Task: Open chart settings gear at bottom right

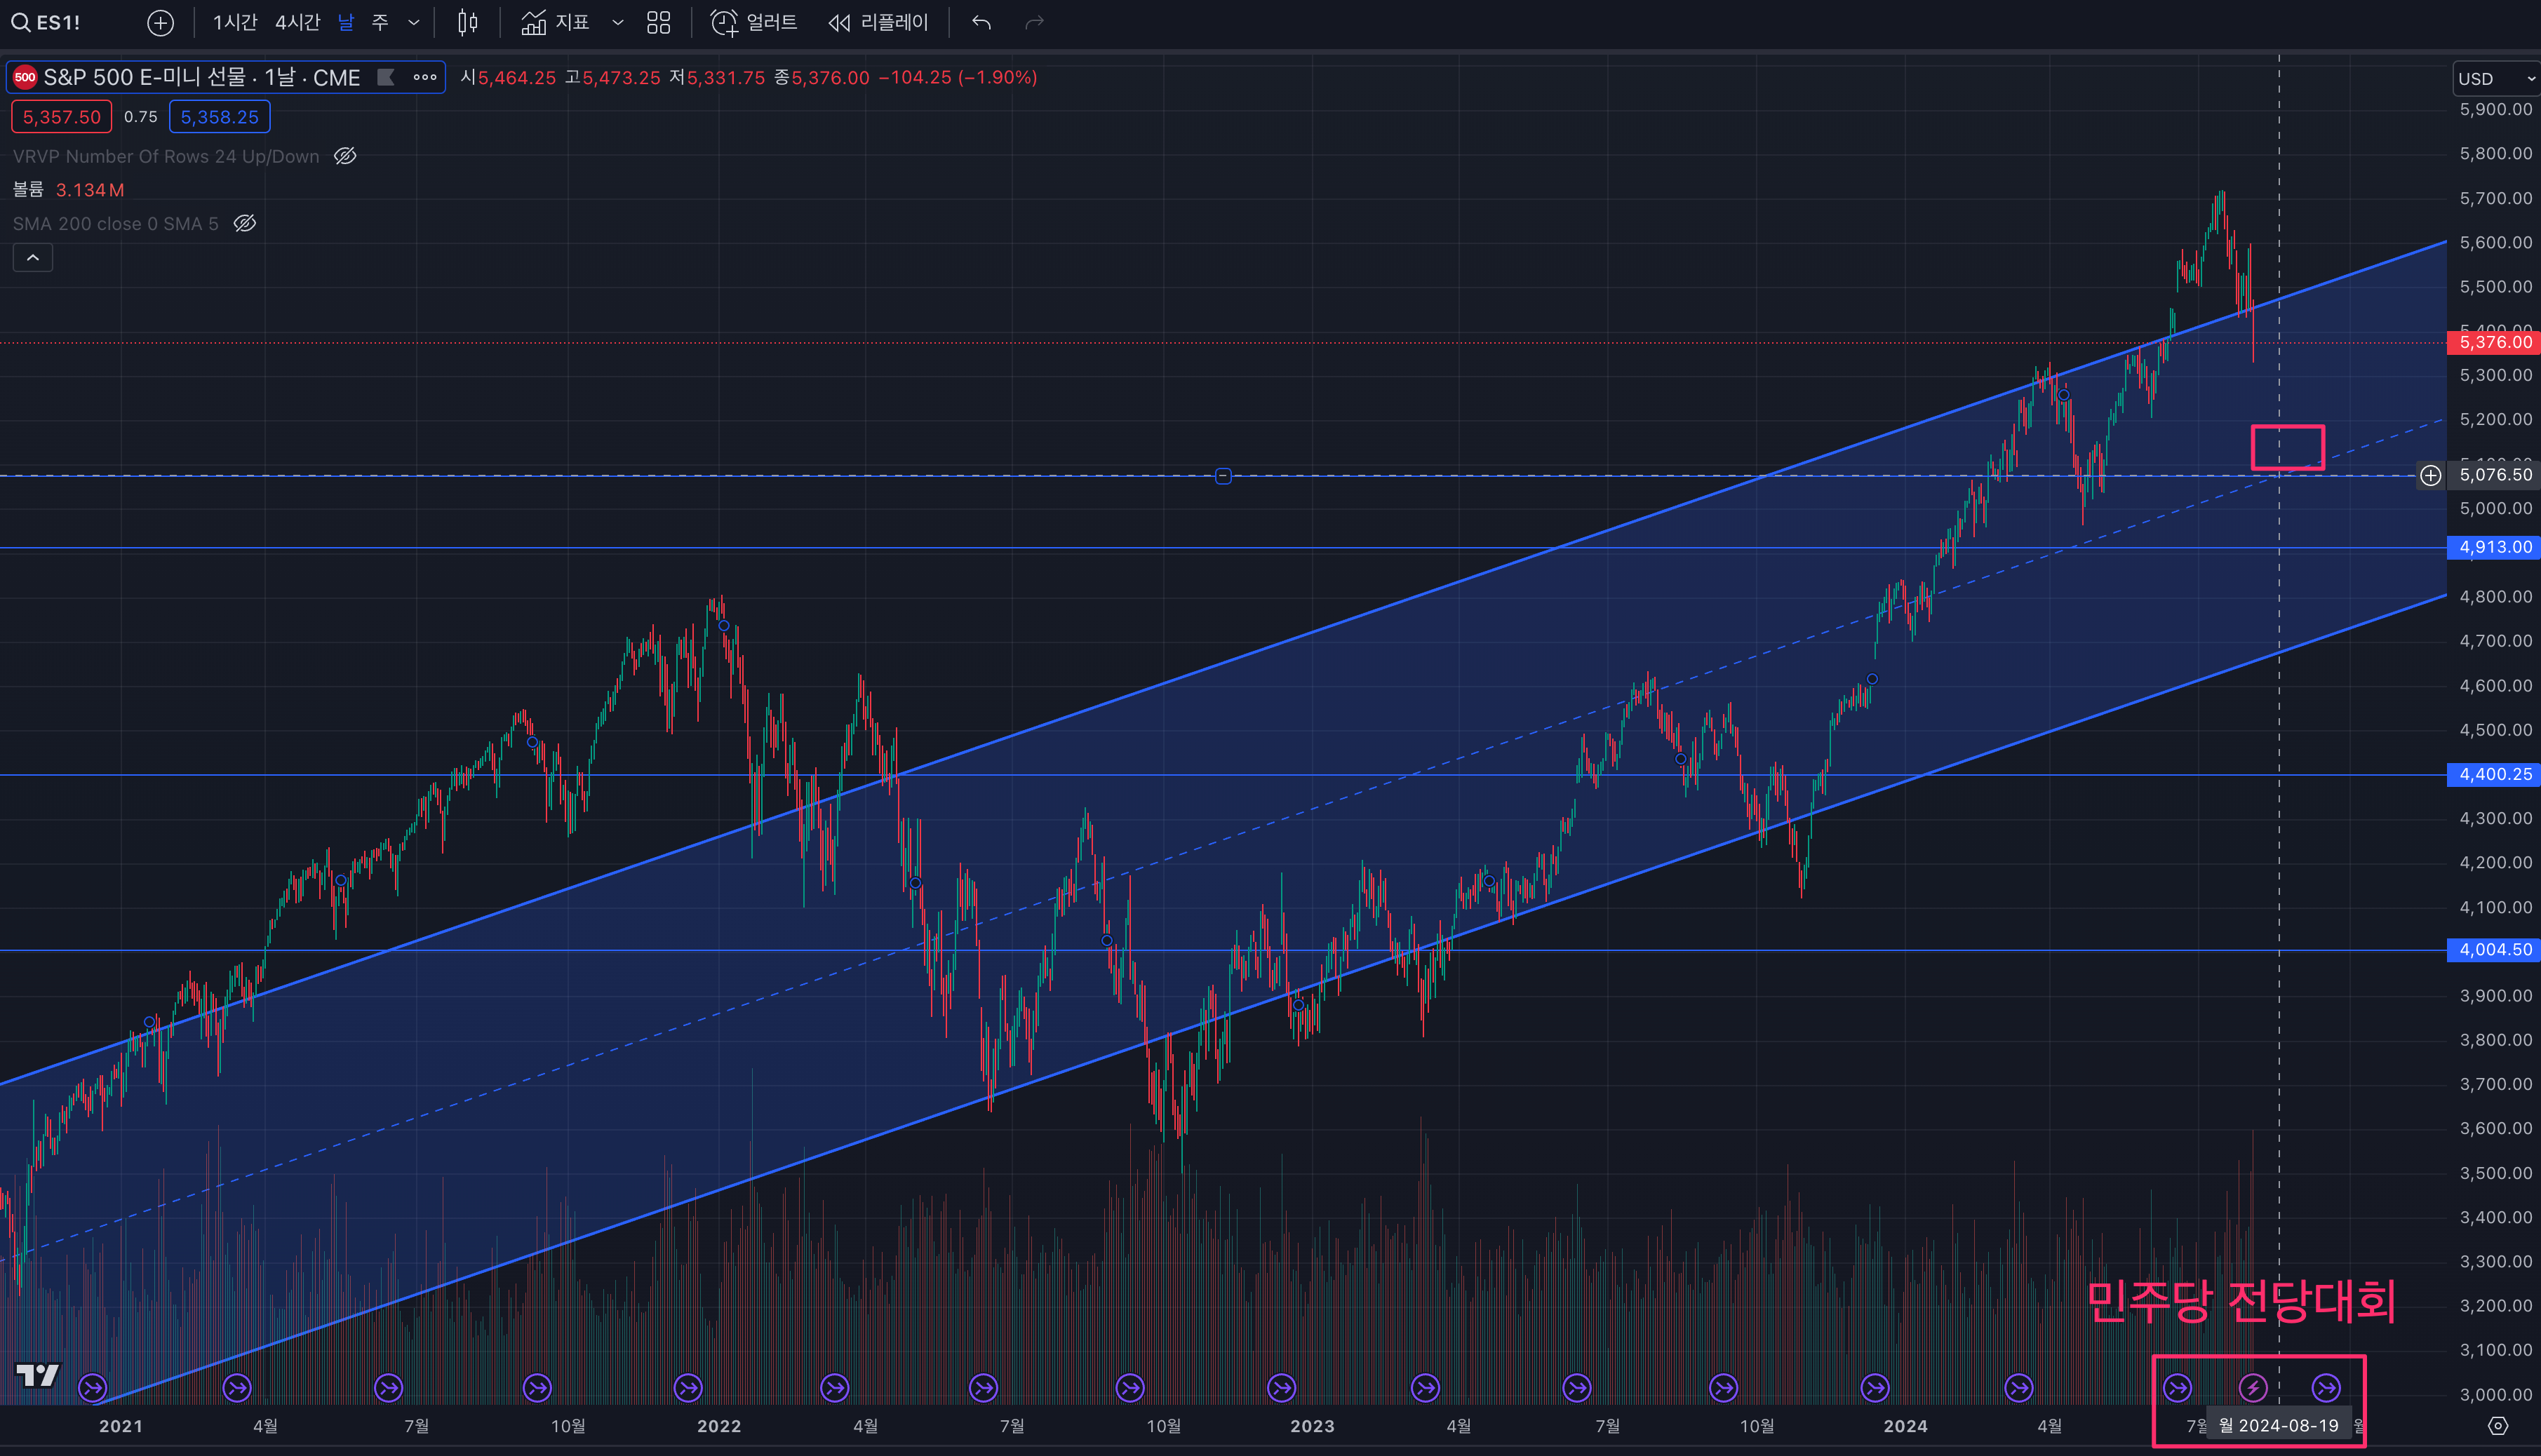Action: click(x=2497, y=1426)
